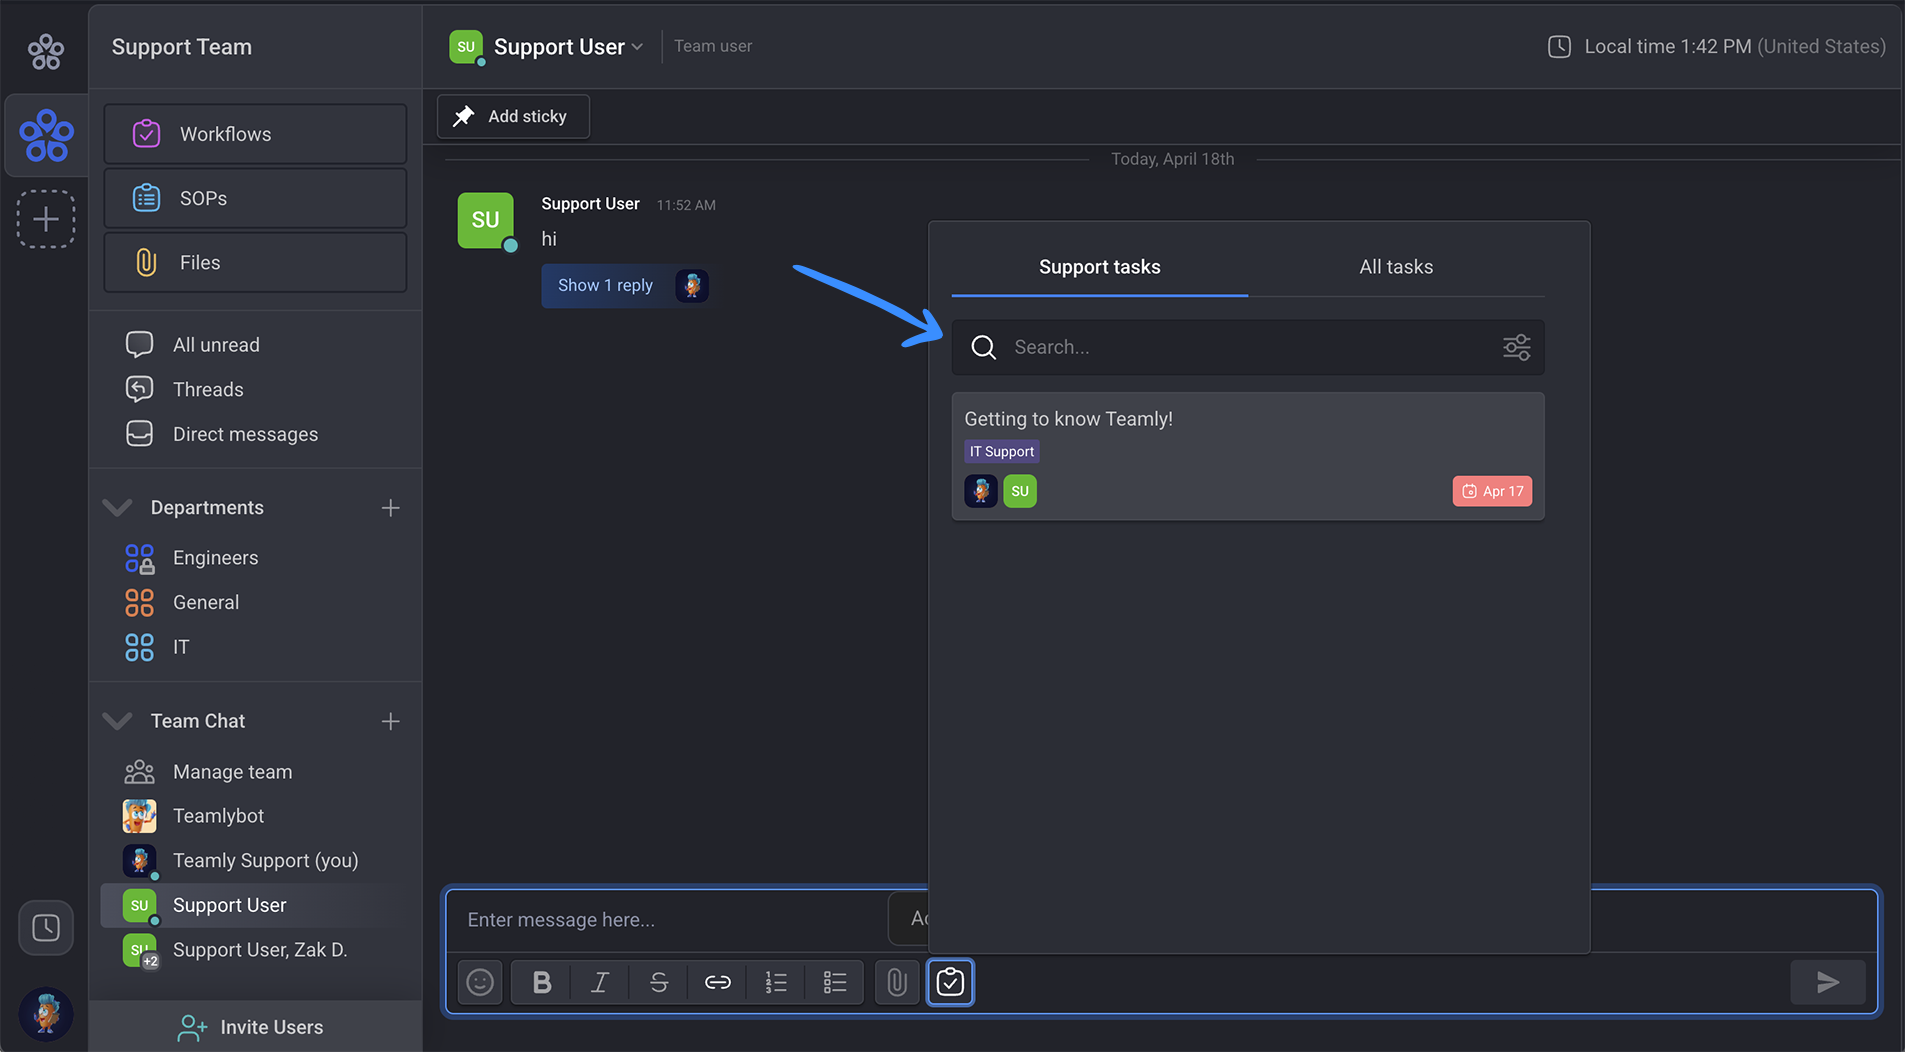Screen dimensions: 1905x1052
Task: Collapse the Departments section
Action: 118,507
